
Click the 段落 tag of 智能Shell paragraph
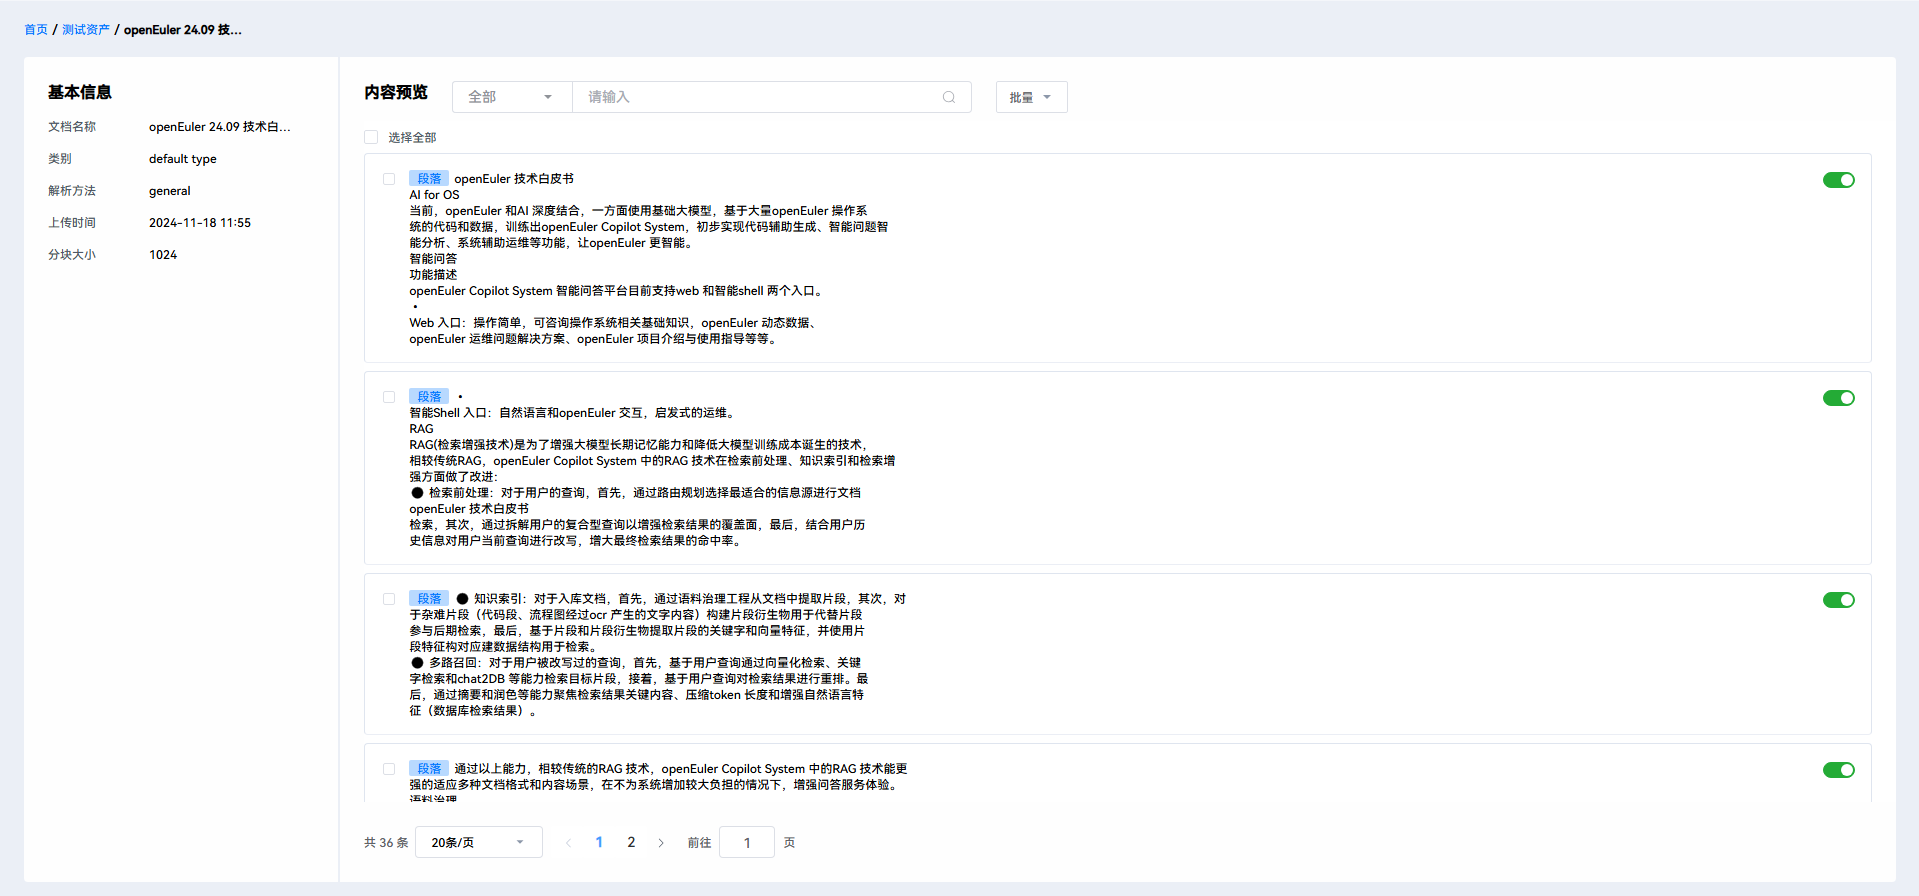429,397
